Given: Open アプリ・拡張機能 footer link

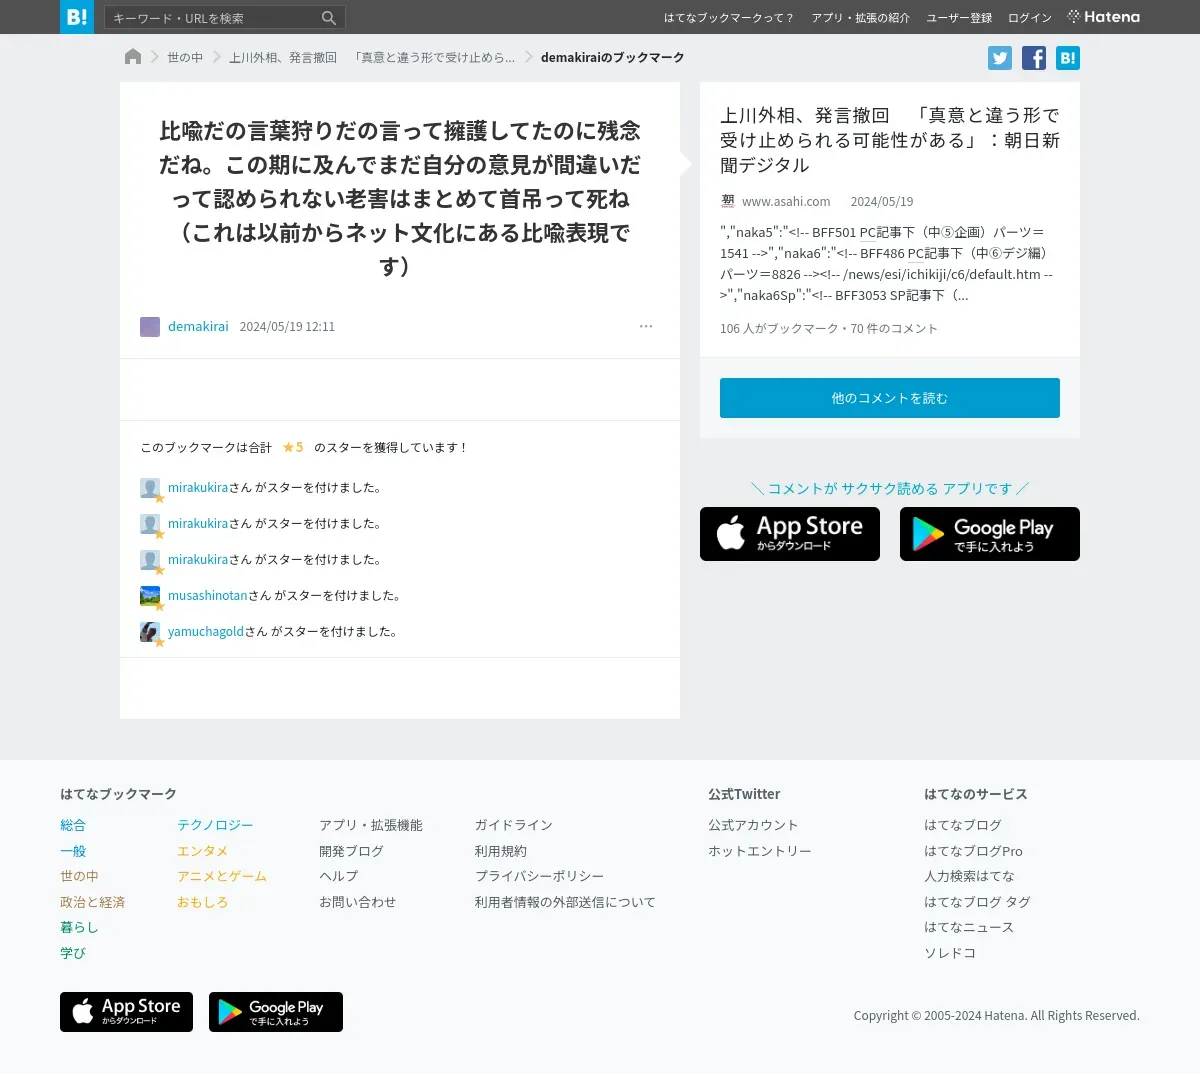Looking at the screenshot, I should (371, 825).
